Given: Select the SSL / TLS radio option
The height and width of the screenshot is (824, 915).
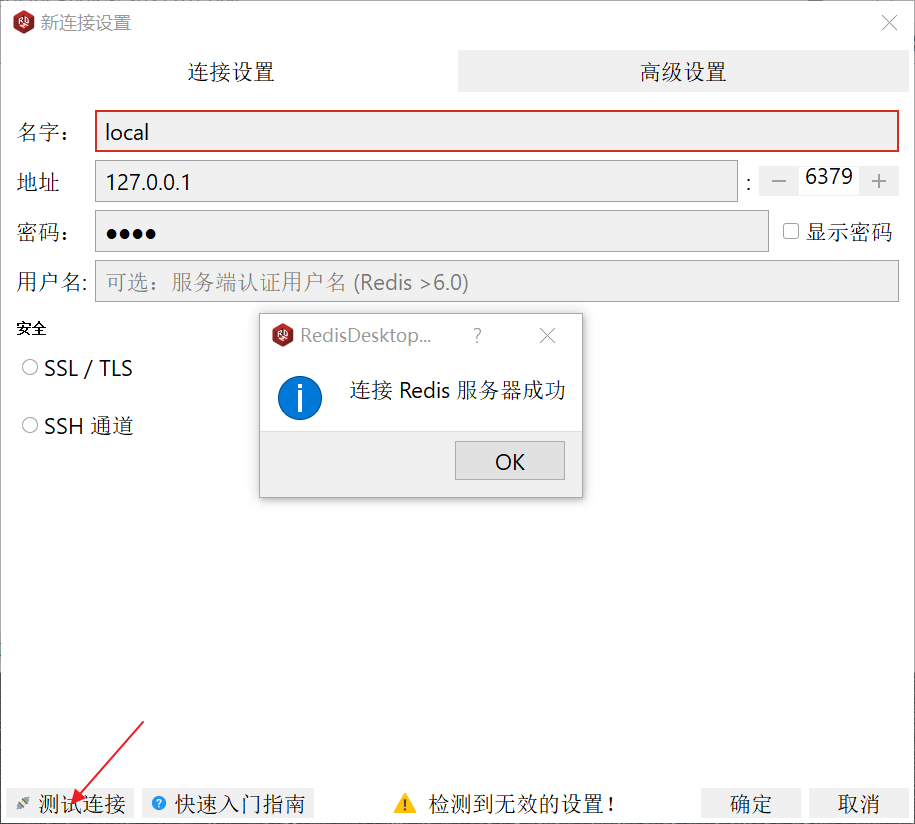Looking at the screenshot, I should click(x=30, y=368).
